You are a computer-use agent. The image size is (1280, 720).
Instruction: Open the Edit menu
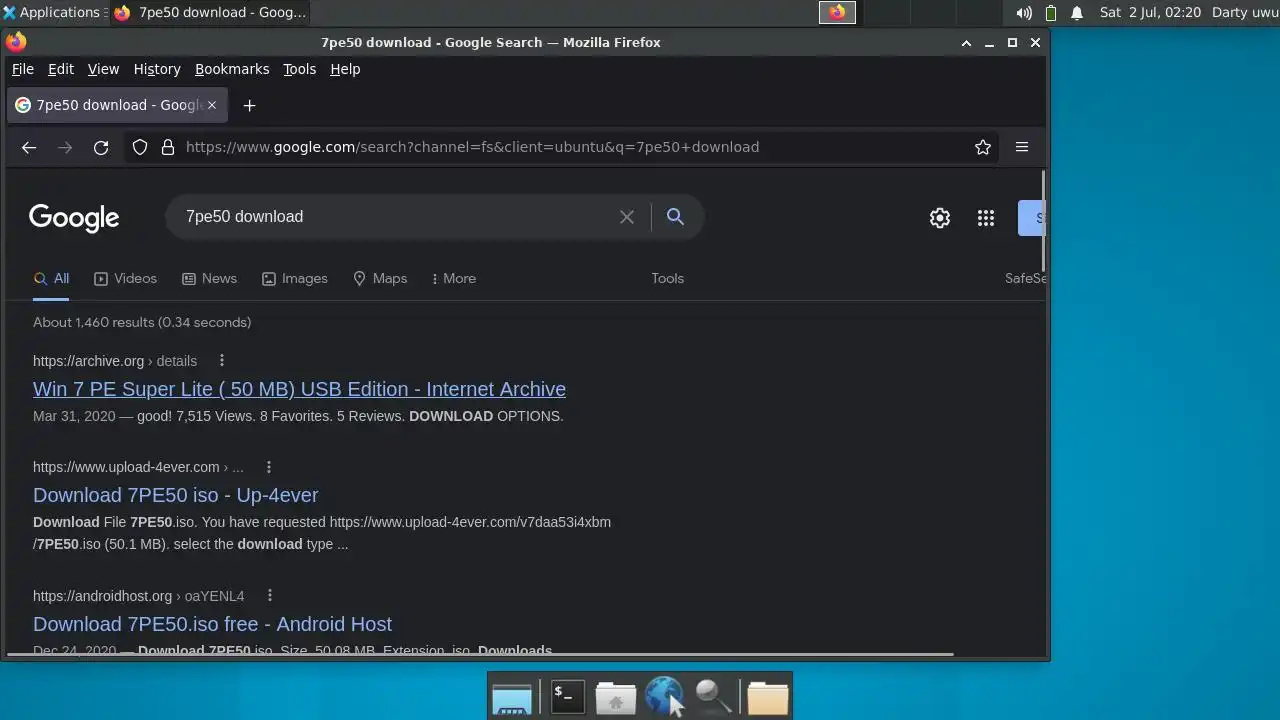click(61, 69)
